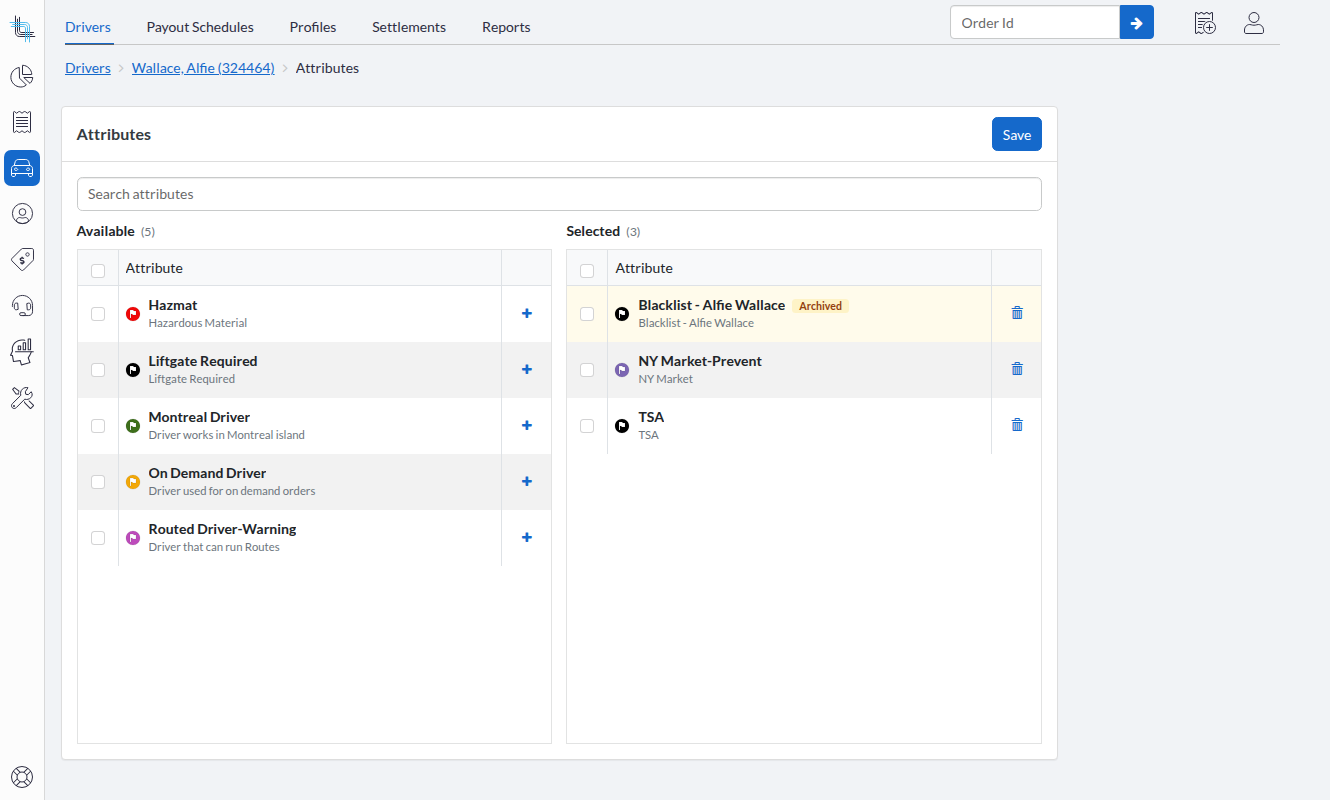Click the TSA attribute name
The width and height of the screenshot is (1330, 800).
651,417
